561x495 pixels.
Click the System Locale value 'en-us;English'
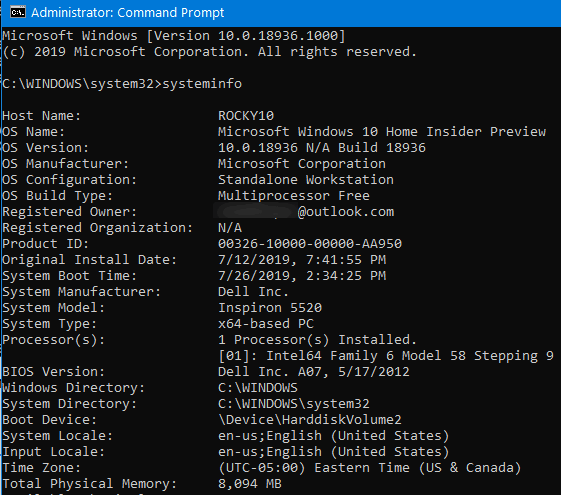pos(270,436)
